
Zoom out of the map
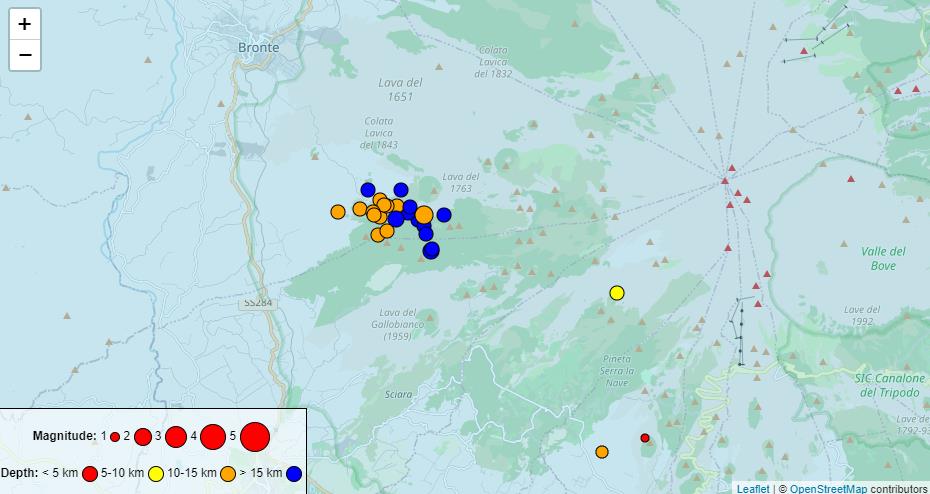pyautogui.click(x=25, y=55)
